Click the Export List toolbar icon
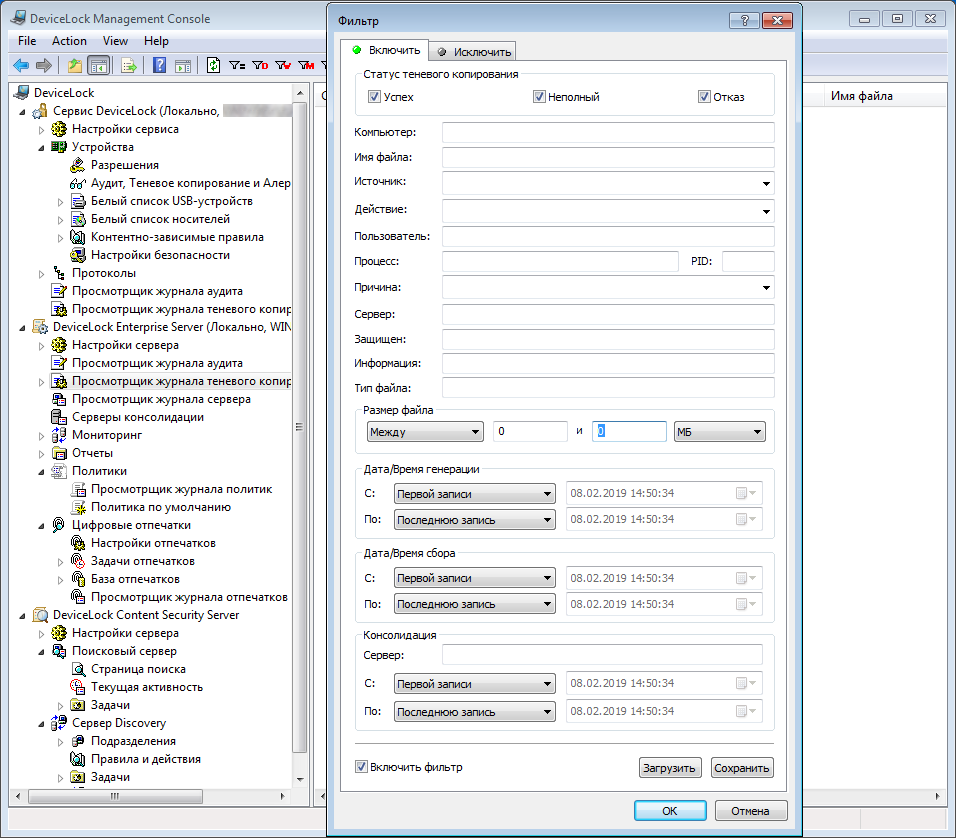 (x=129, y=65)
